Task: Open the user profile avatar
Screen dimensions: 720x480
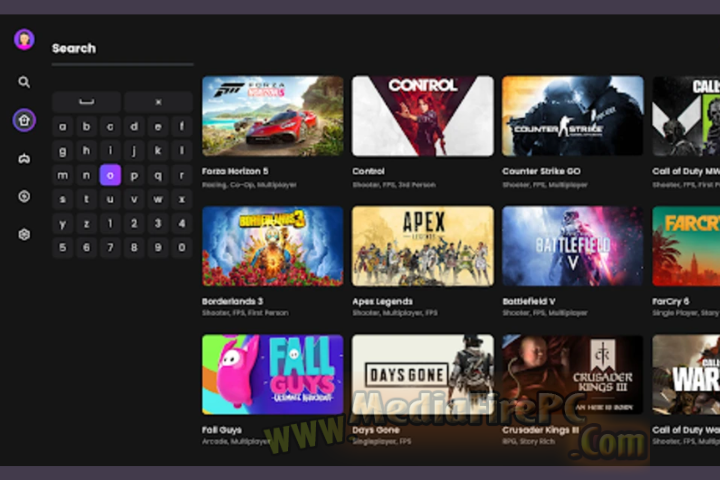Action: pos(24,40)
